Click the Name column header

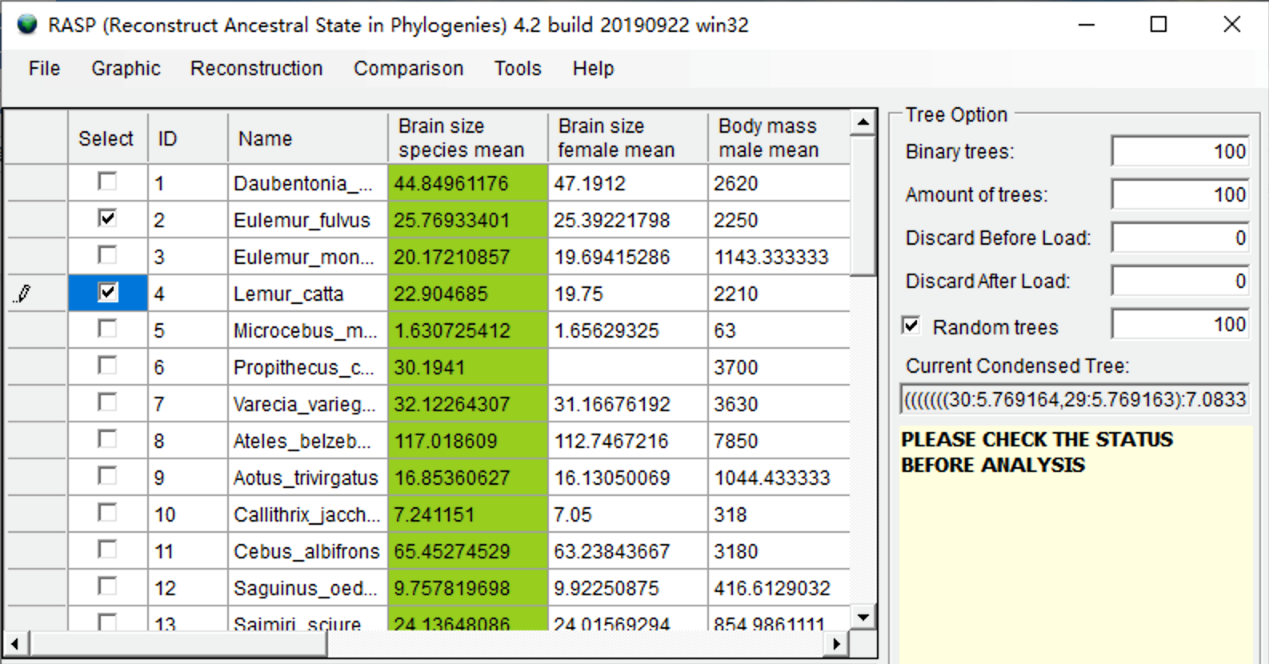(308, 138)
